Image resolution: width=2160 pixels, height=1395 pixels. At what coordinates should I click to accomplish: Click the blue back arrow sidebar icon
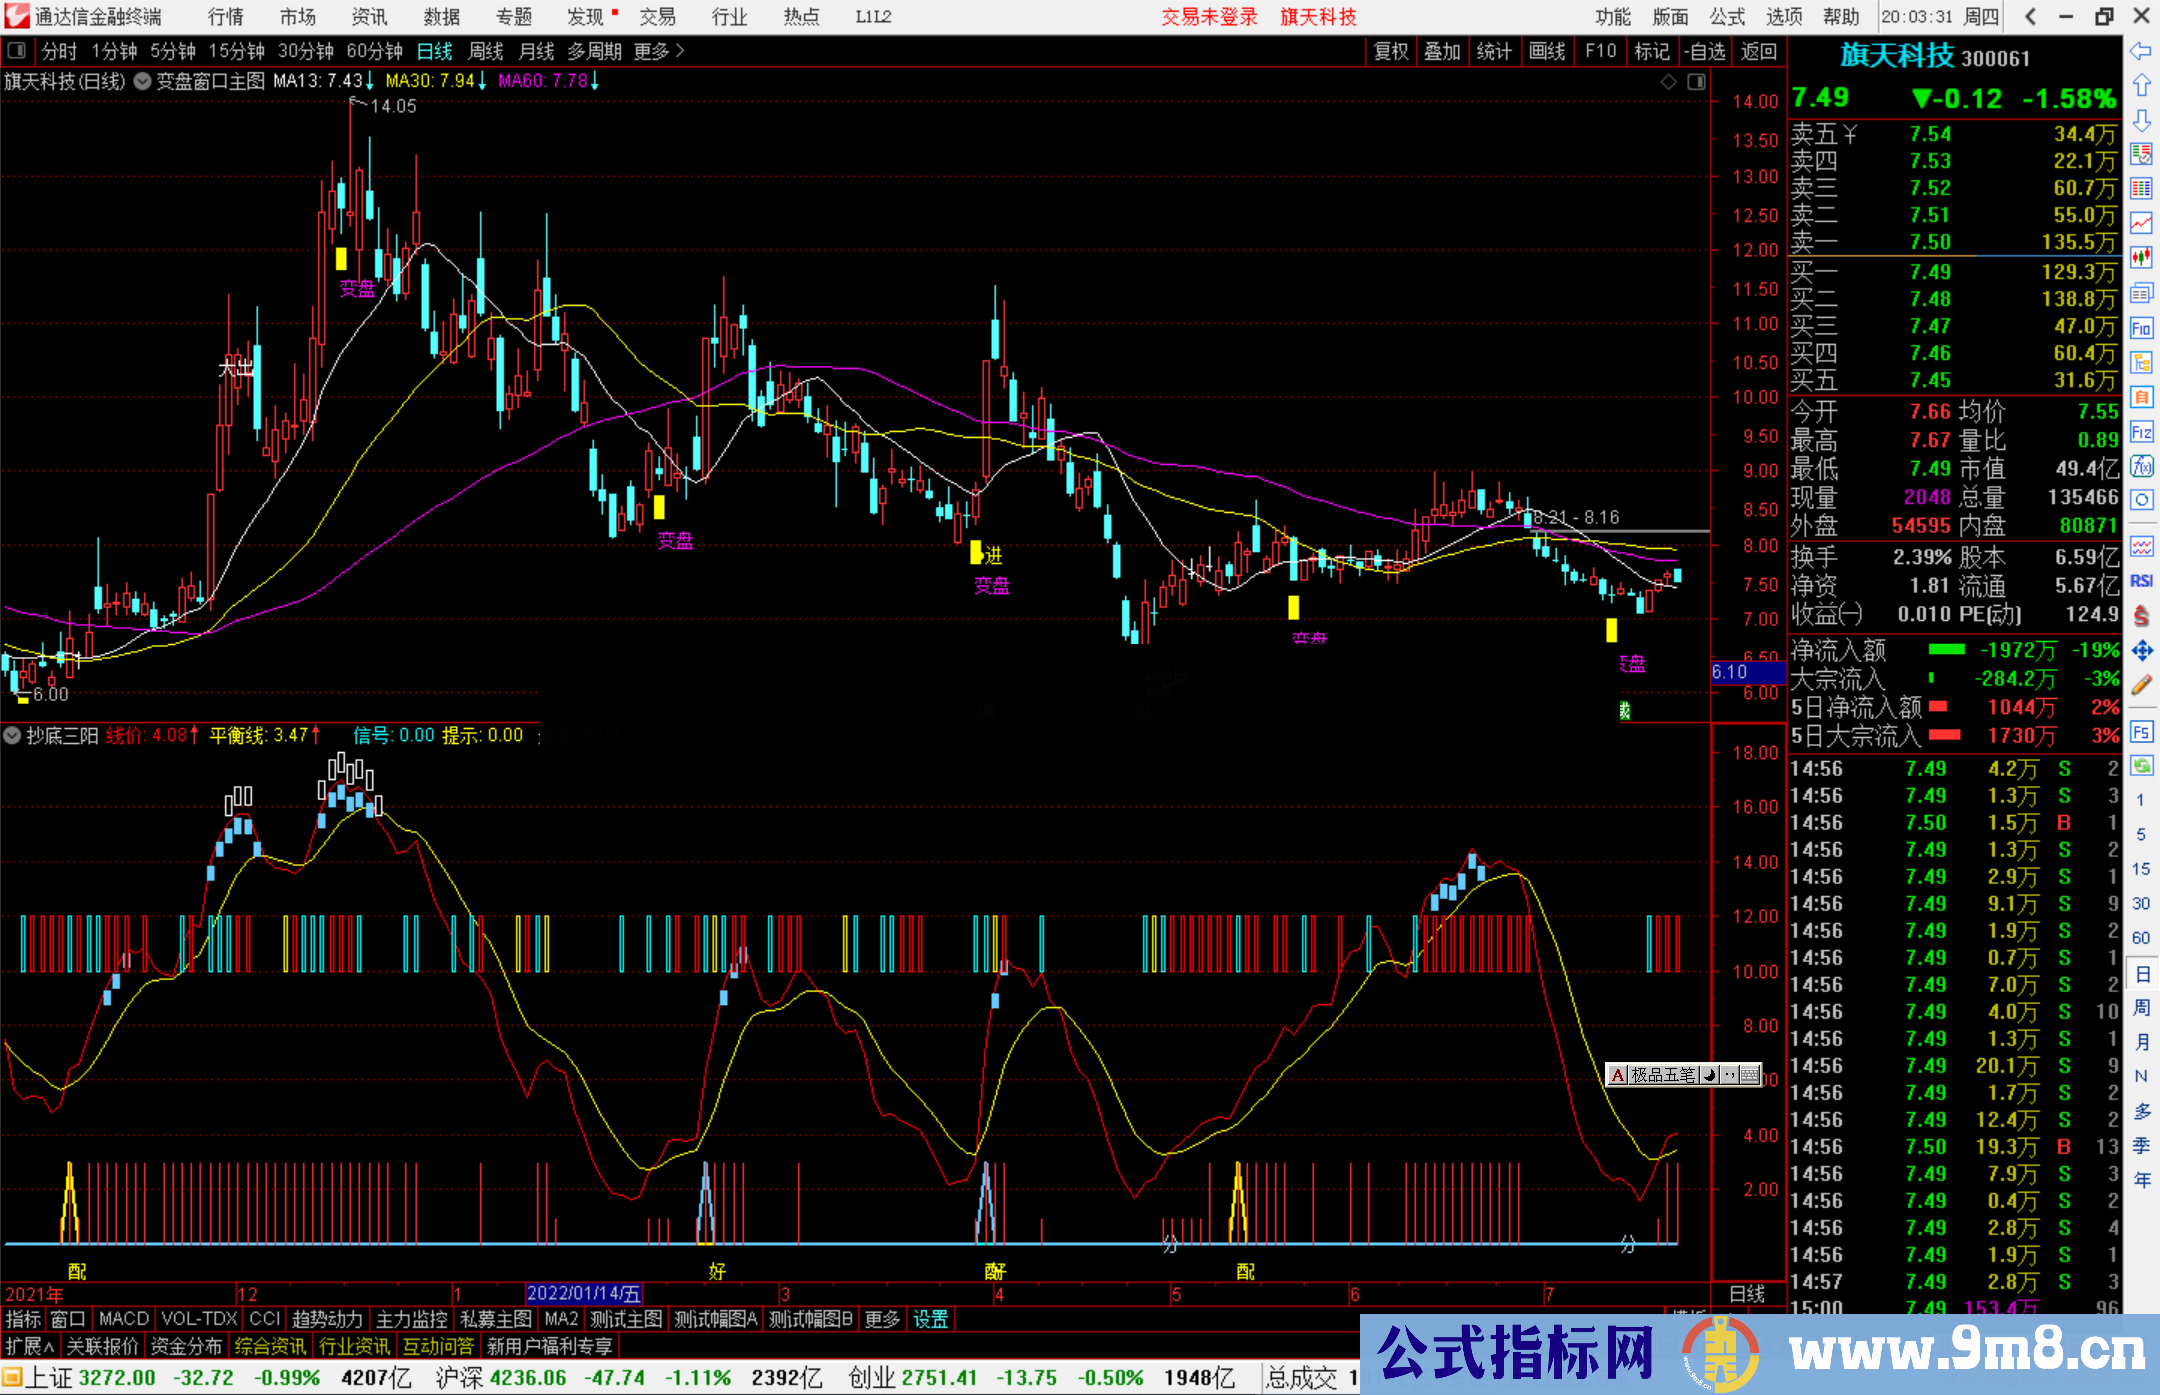(x=2141, y=51)
